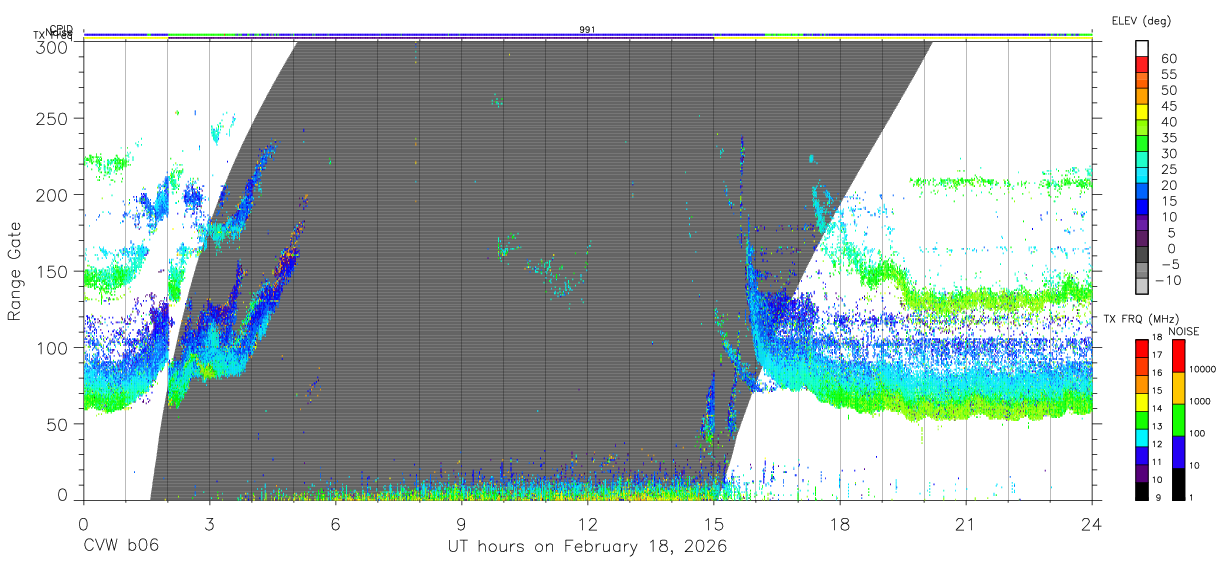1228x567 pixels.
Task: Click the yellow swatch between 15 and 14 in TX FRQ bar
Action: (1140, 401)
